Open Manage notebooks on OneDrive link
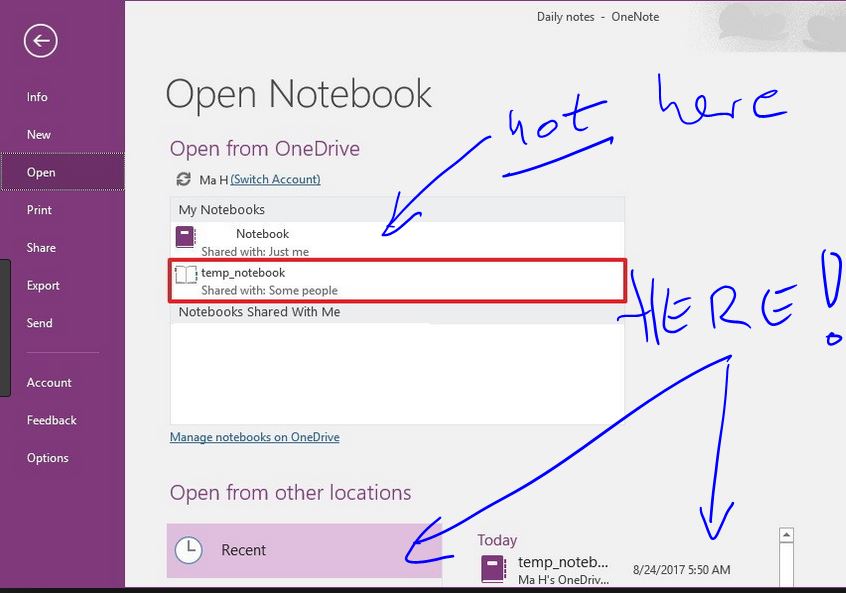This screenshot has height=593, width=846. click(x=255, y=437)
